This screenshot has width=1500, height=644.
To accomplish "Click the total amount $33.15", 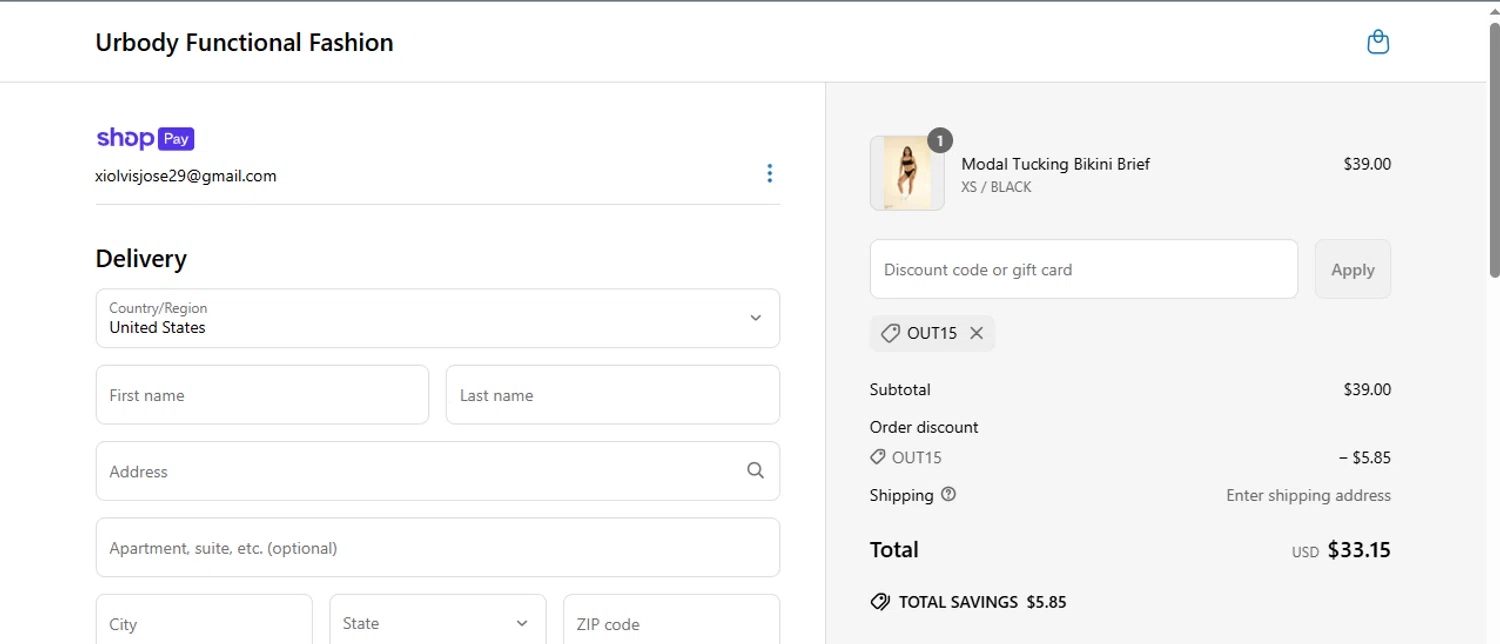I will pos(1359,550).
